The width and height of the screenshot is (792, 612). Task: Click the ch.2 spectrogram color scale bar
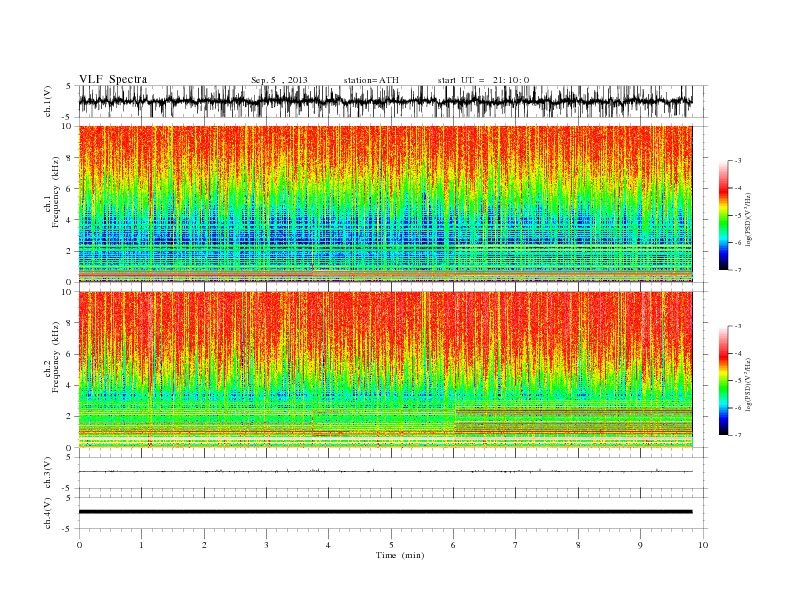[x=723, y=381]
